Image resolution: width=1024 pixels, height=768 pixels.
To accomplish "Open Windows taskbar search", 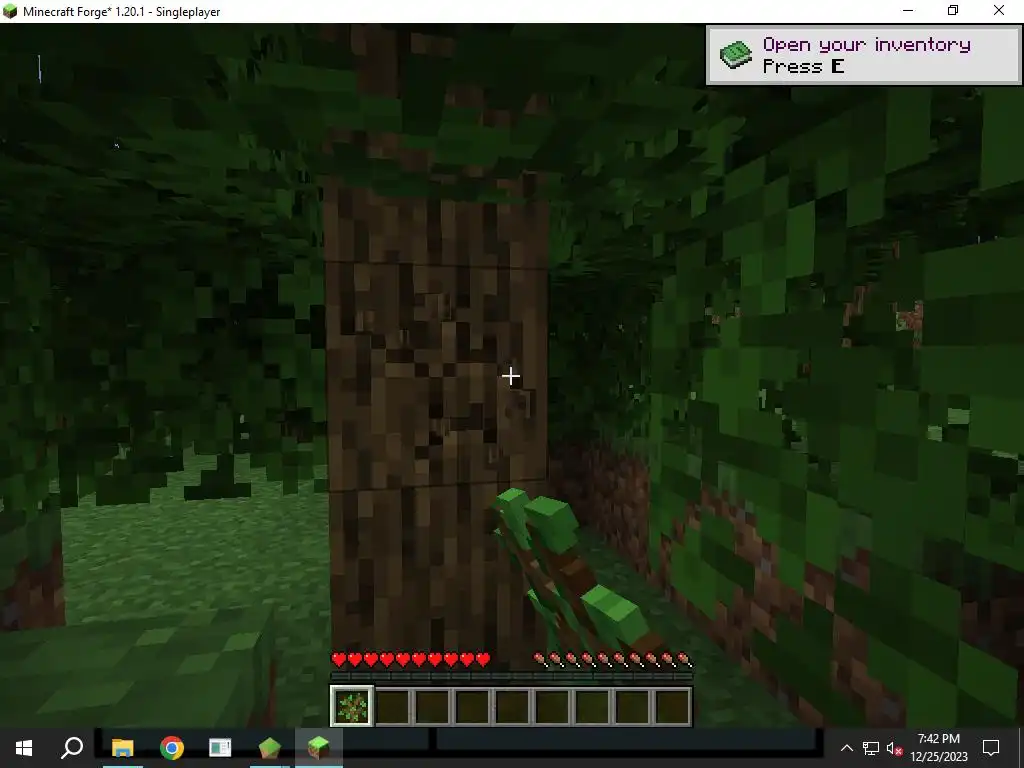I will 72,748.
